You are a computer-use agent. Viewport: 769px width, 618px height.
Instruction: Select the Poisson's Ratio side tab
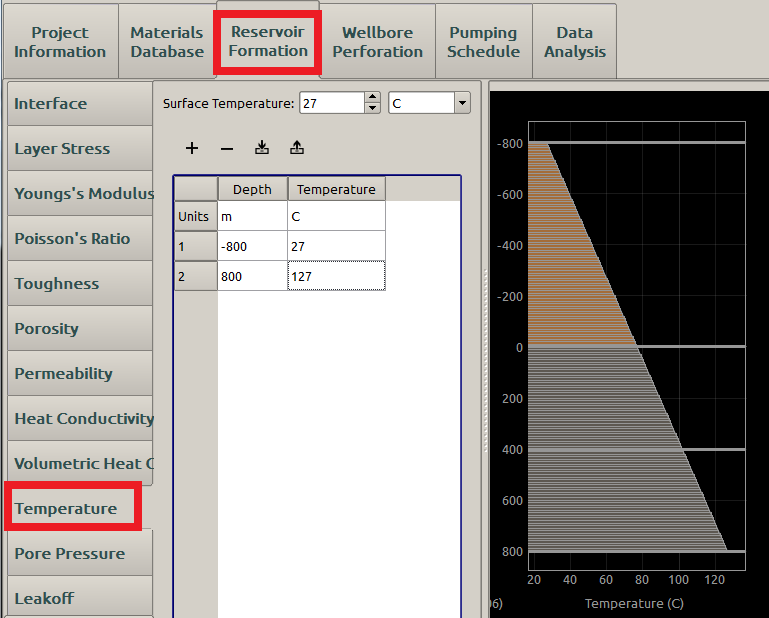coord(80,239)
